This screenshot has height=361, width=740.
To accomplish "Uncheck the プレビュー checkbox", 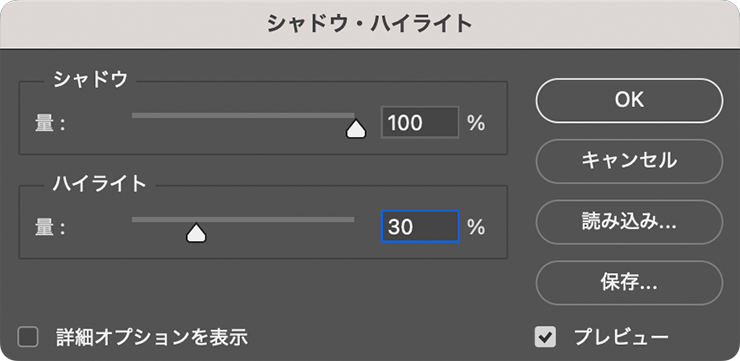I will point(545,337).
